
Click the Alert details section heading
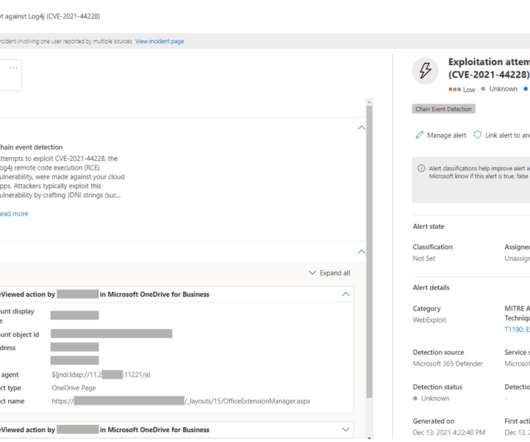tap(431, 288)
